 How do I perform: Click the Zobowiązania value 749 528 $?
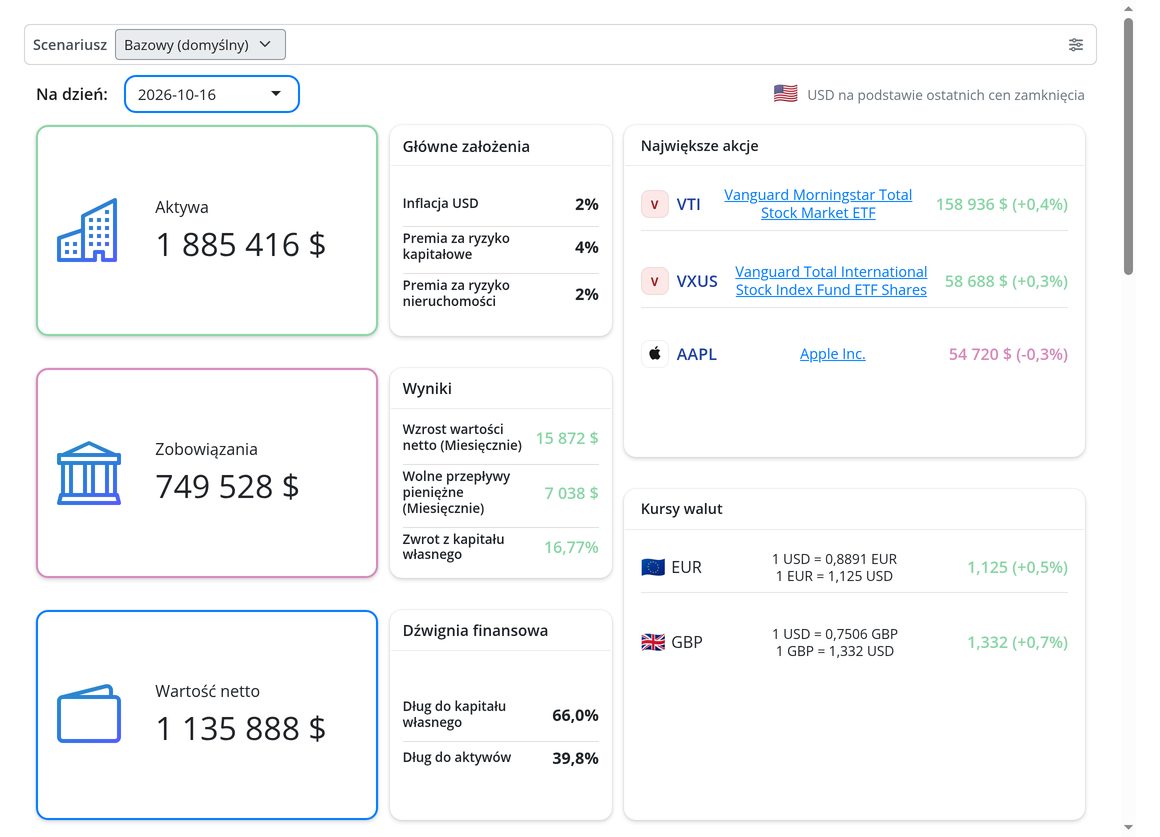[227, 487]
